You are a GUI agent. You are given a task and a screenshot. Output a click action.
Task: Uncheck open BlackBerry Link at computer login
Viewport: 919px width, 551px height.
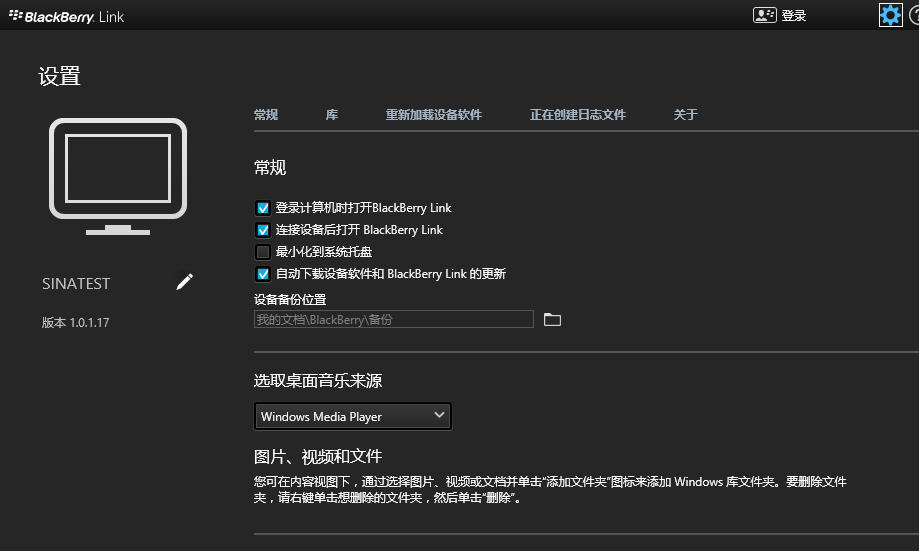pyautogui.click(x=263, y=208)
